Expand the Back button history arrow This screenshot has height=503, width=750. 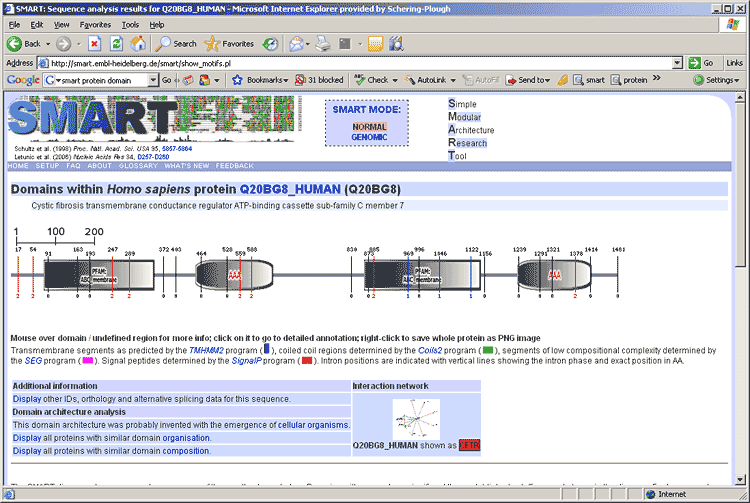(x=48, y=44)
